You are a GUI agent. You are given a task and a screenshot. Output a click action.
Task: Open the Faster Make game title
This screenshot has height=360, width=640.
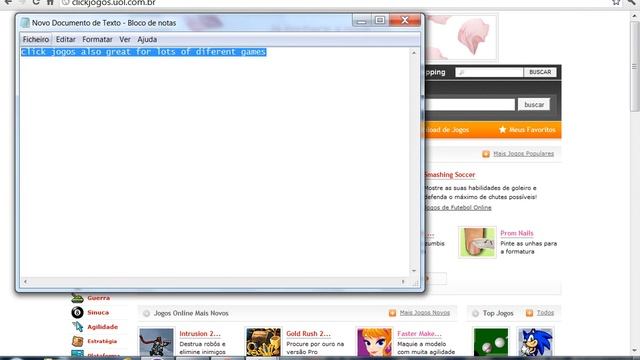click(x=419, y=333)
